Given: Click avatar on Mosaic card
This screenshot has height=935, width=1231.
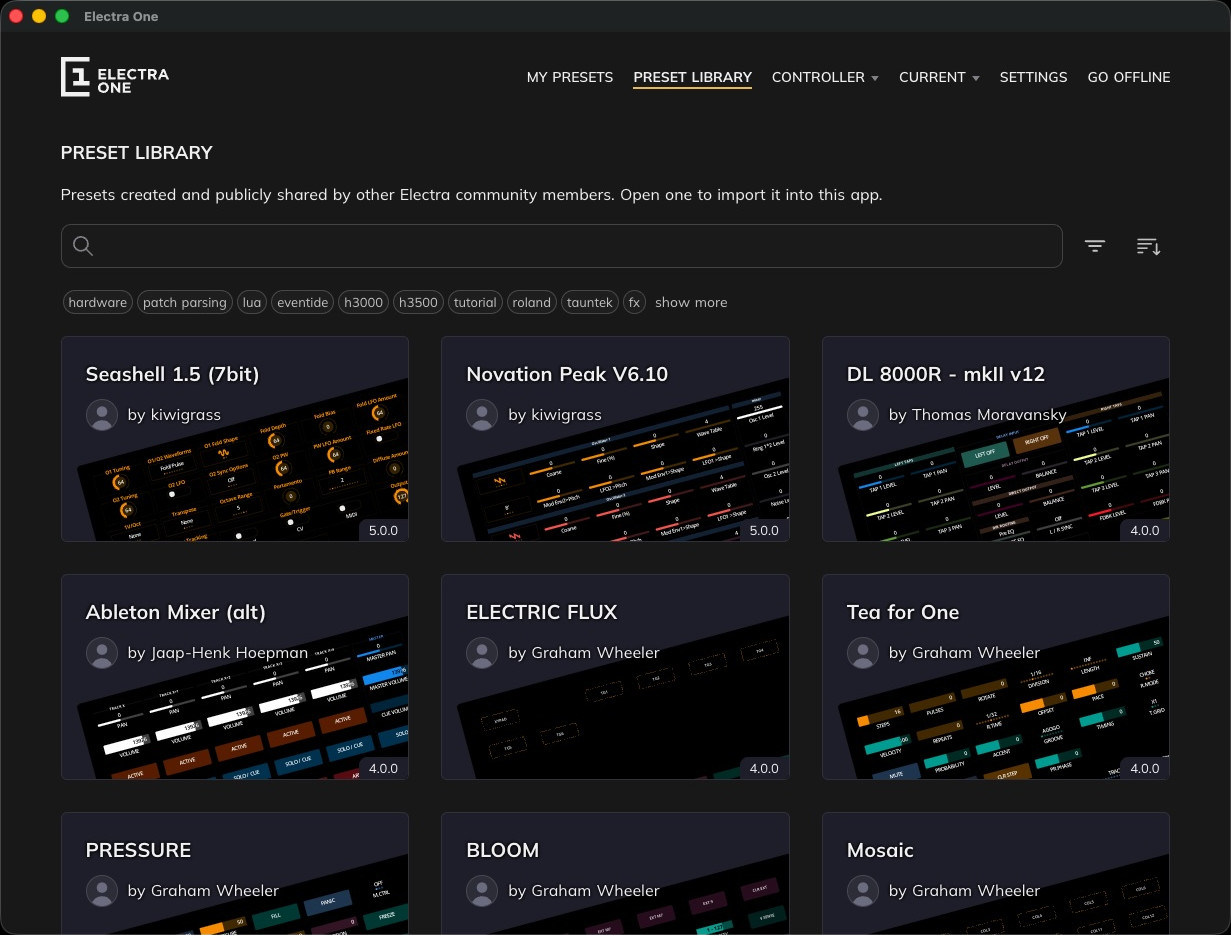Looking at the screenshot, I should point(863,891).
